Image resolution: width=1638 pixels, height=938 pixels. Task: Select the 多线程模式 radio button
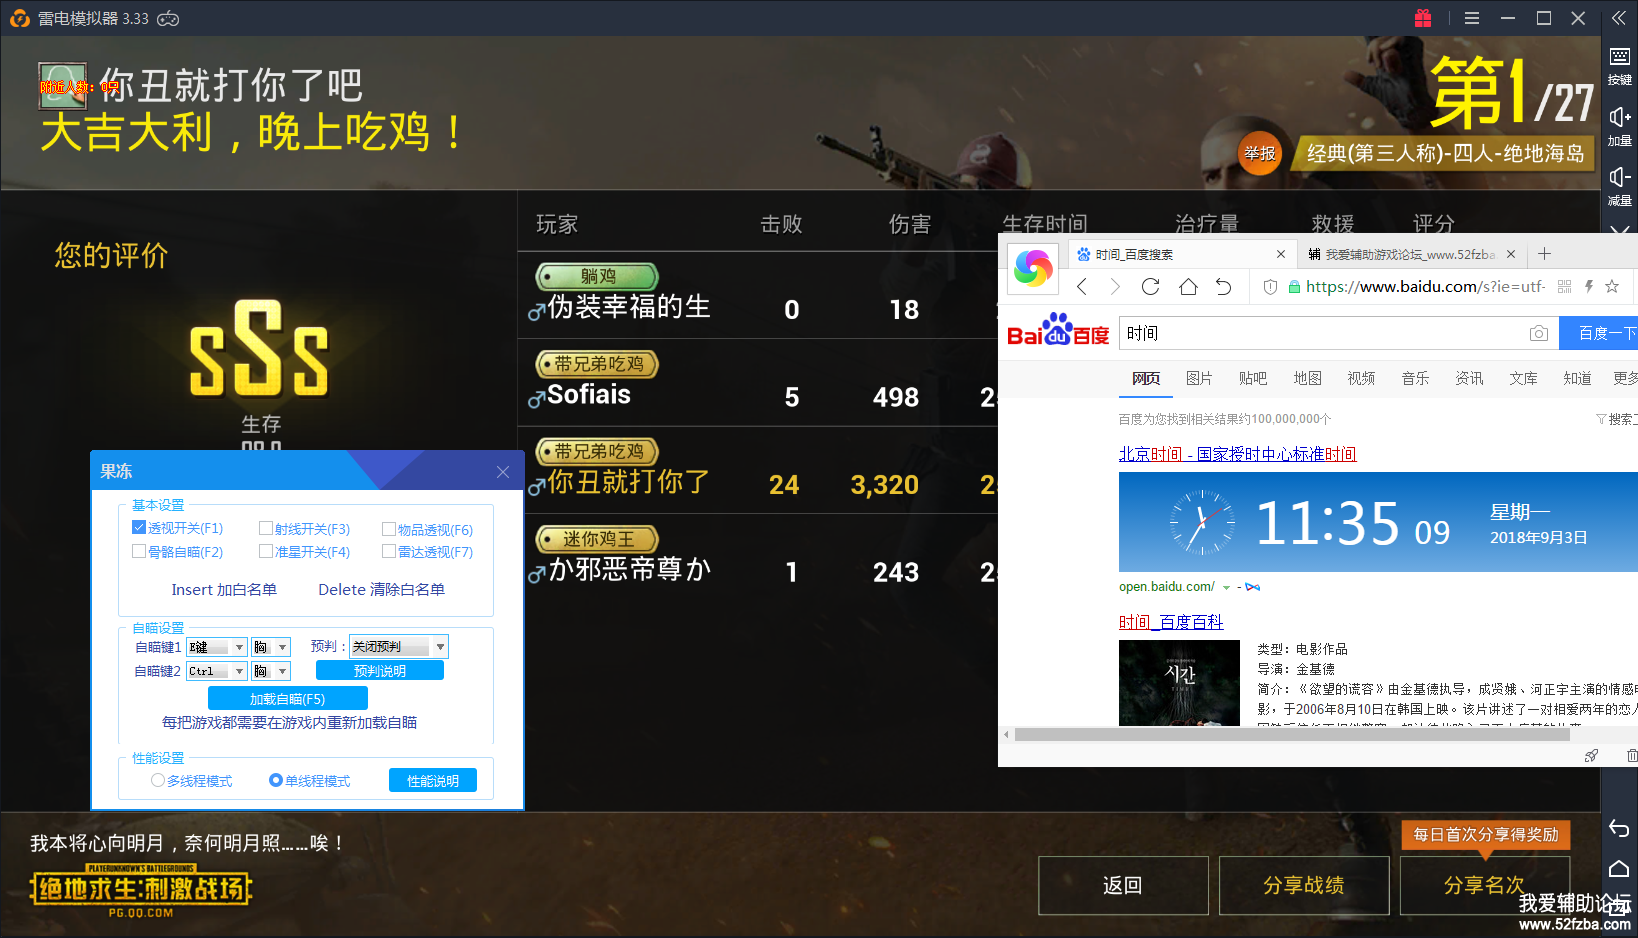(x=158, y=780)
